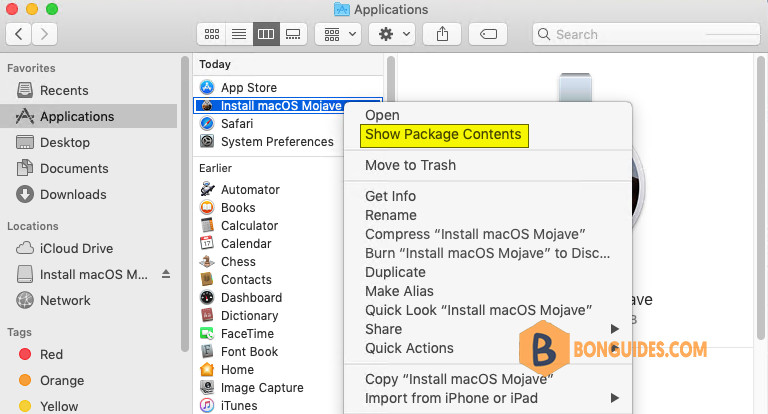The height and width of the screenshot is (414, 768).
Task: Switch to icon view
Action: (x=212, y=34)
